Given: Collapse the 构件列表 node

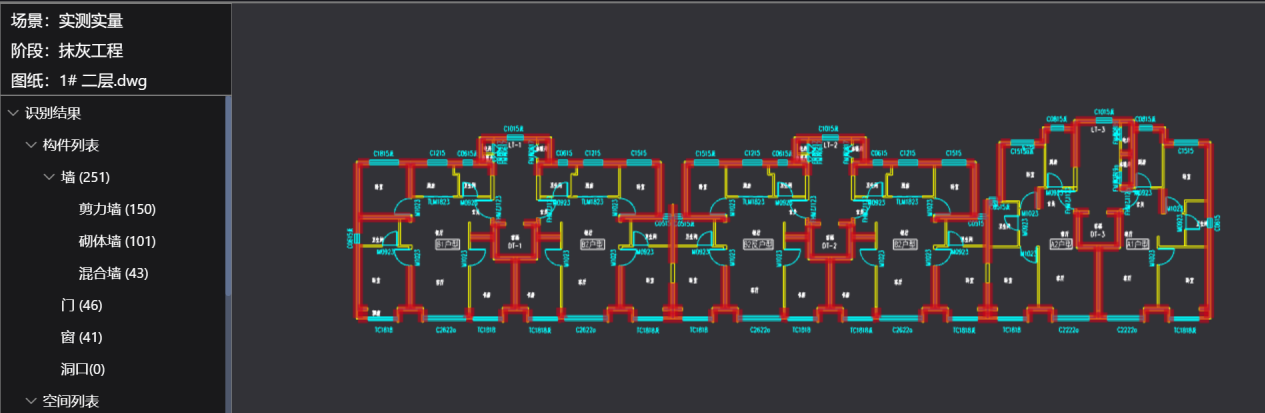Looking at the screenshot, I should coord(30,145).
